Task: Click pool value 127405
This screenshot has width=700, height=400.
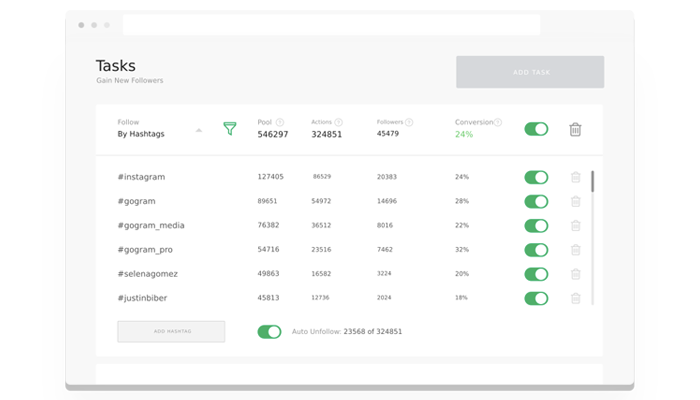Action: point(270,177)
